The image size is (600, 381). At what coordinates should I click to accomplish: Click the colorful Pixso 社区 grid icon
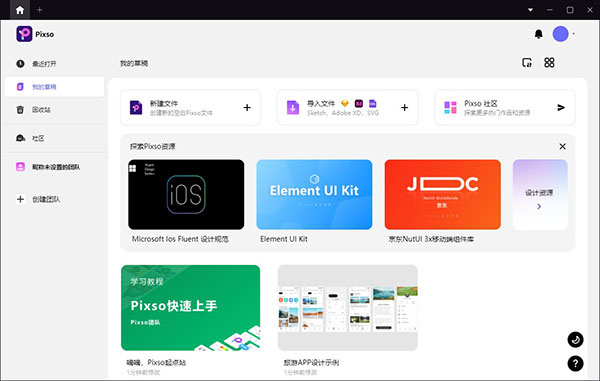pyautogui.click(x=450, y=107)
